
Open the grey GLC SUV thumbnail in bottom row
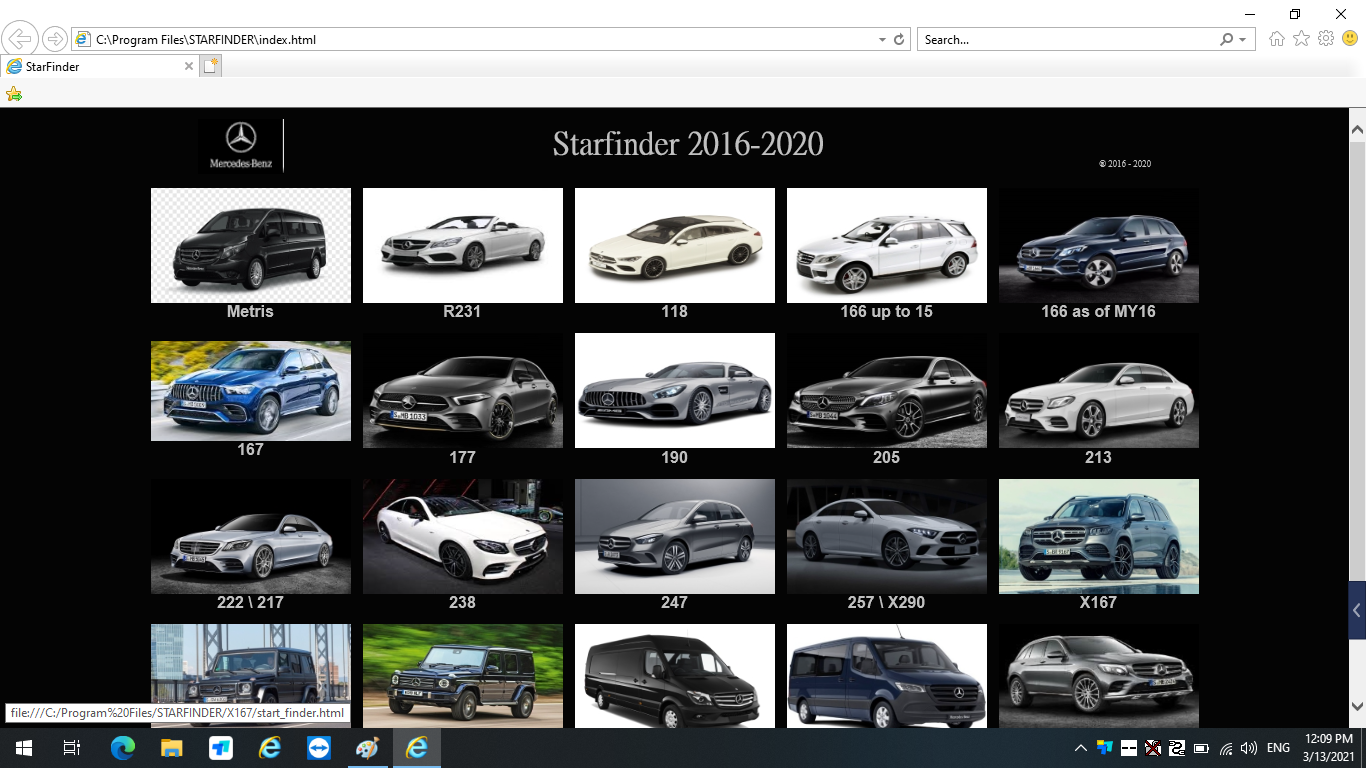1099,676
